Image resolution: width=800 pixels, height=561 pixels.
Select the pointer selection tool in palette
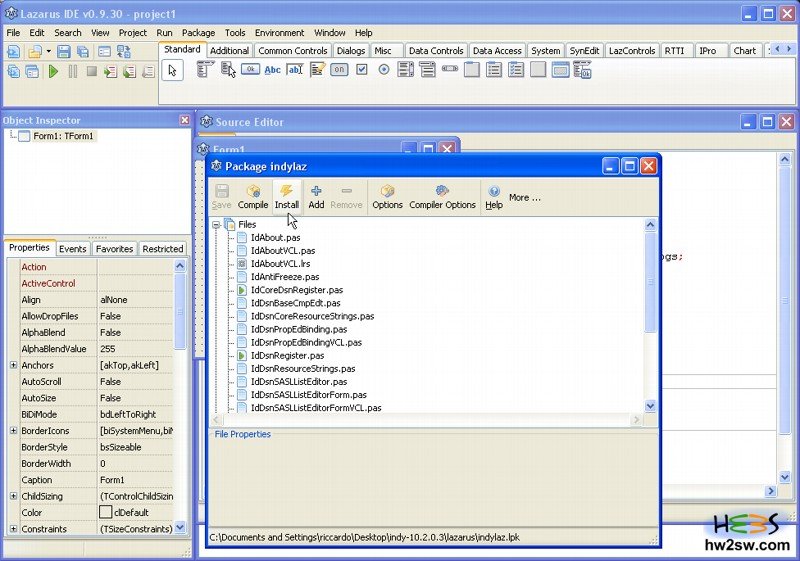click(x=172, y=70)
